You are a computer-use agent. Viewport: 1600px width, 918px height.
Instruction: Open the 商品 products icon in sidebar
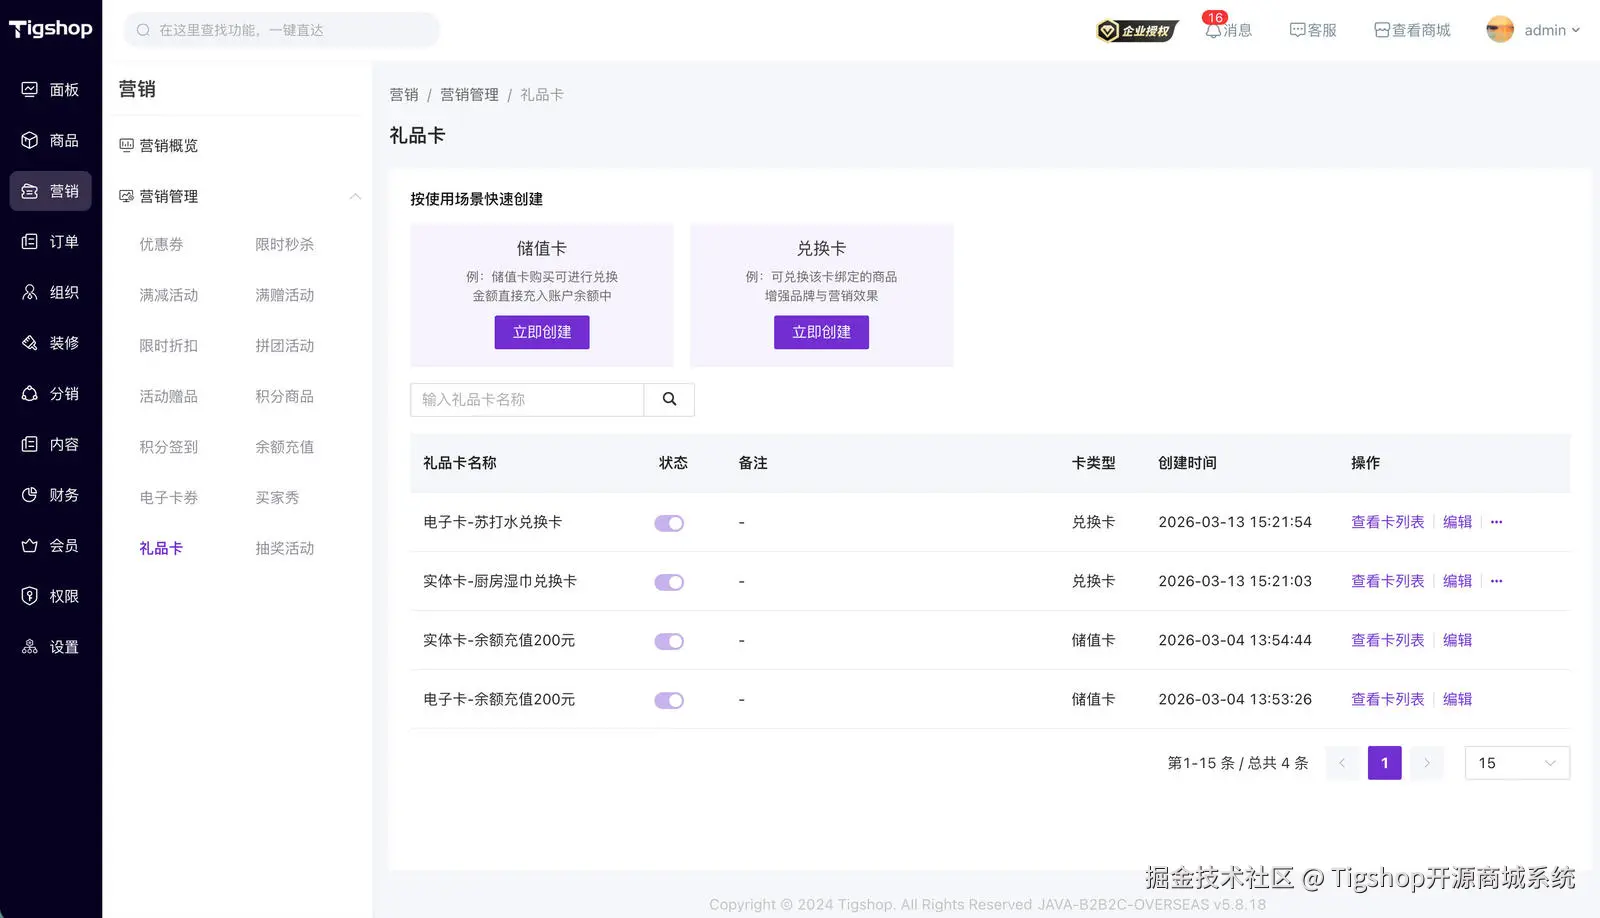pos(30,140)
